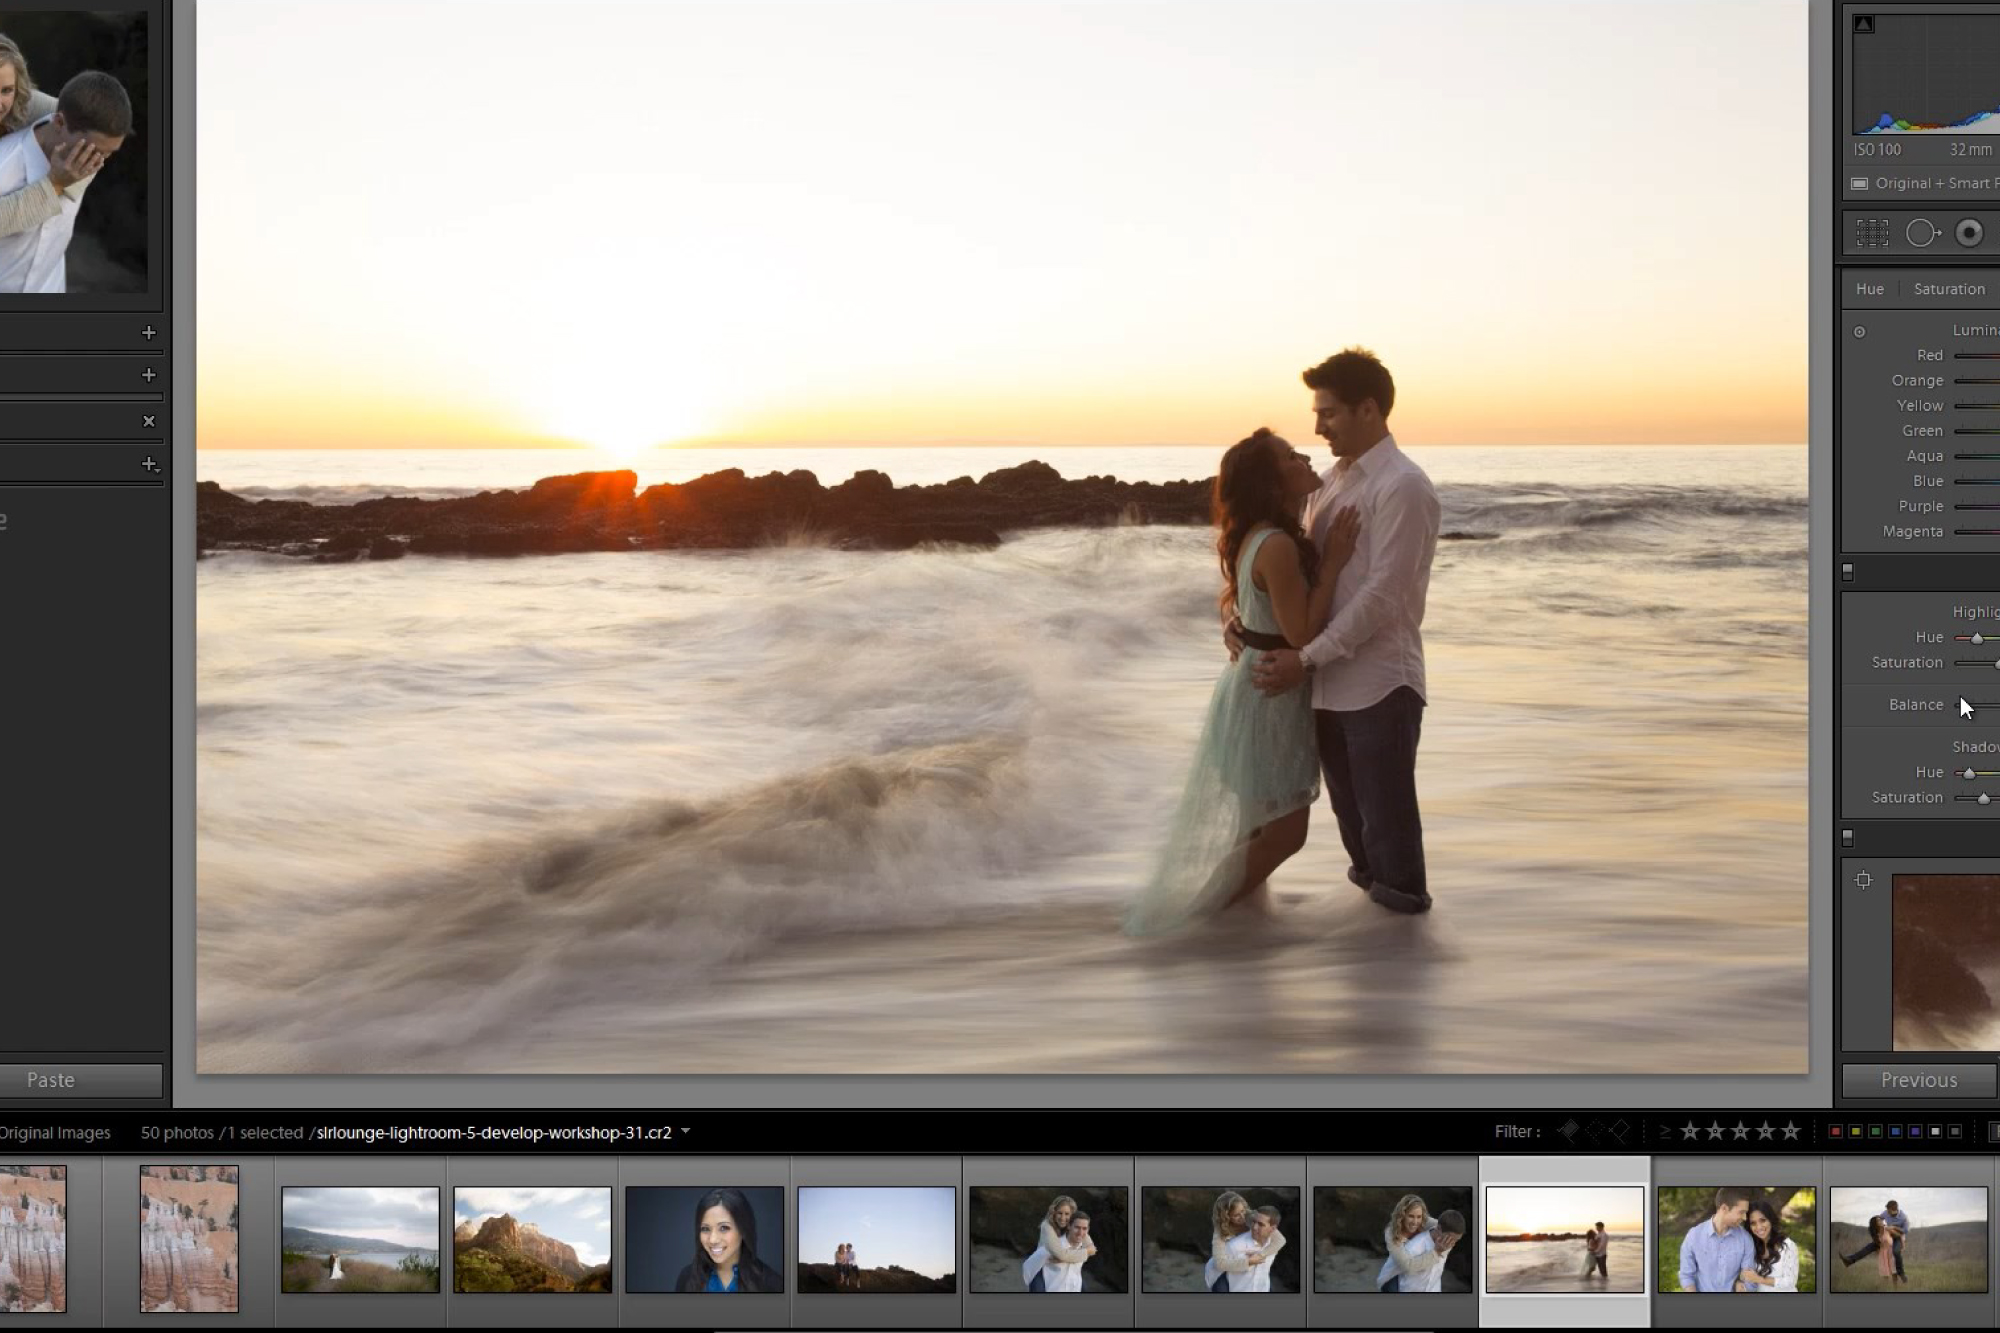Screen dimensions: 2000x1333
Task: Select the Crop Overlay tool
Action: (x=1873, y=233)
